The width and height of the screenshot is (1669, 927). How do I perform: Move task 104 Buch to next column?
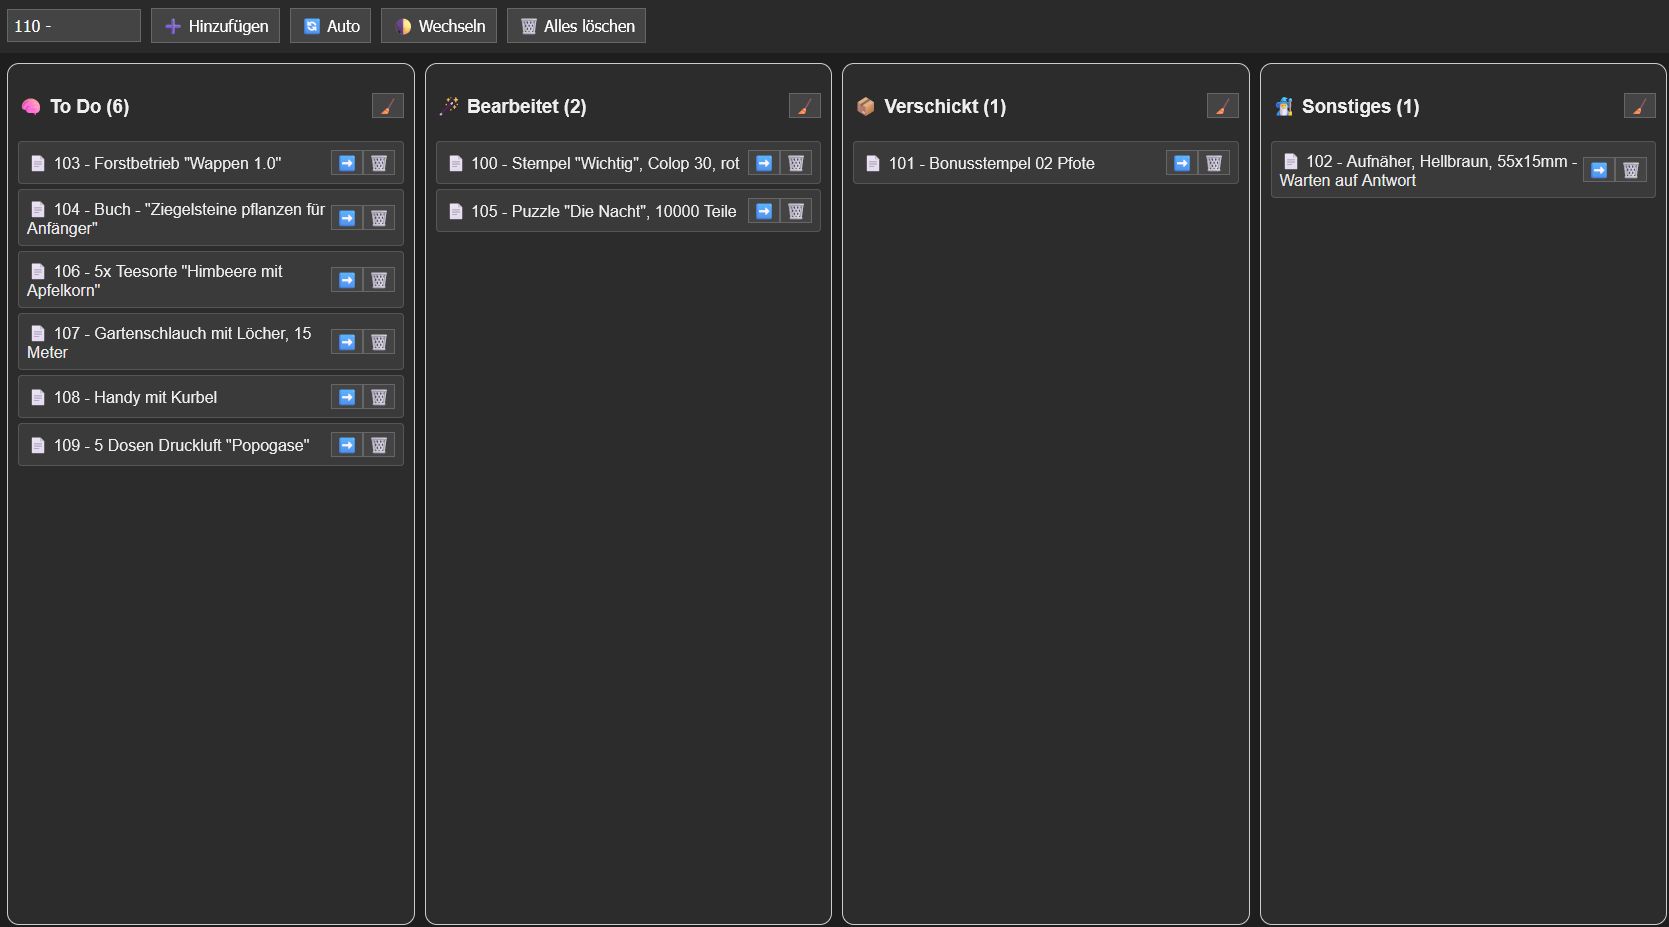pyautogui.click(x=347, y=218)
